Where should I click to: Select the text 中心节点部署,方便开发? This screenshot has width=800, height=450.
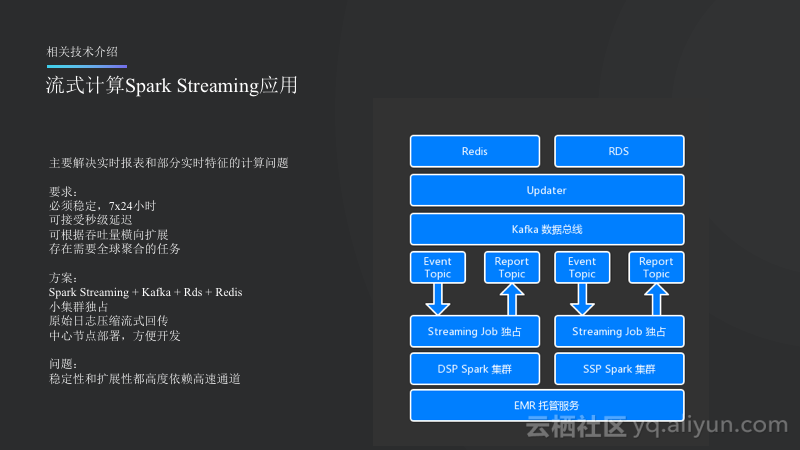click(115, 336)
